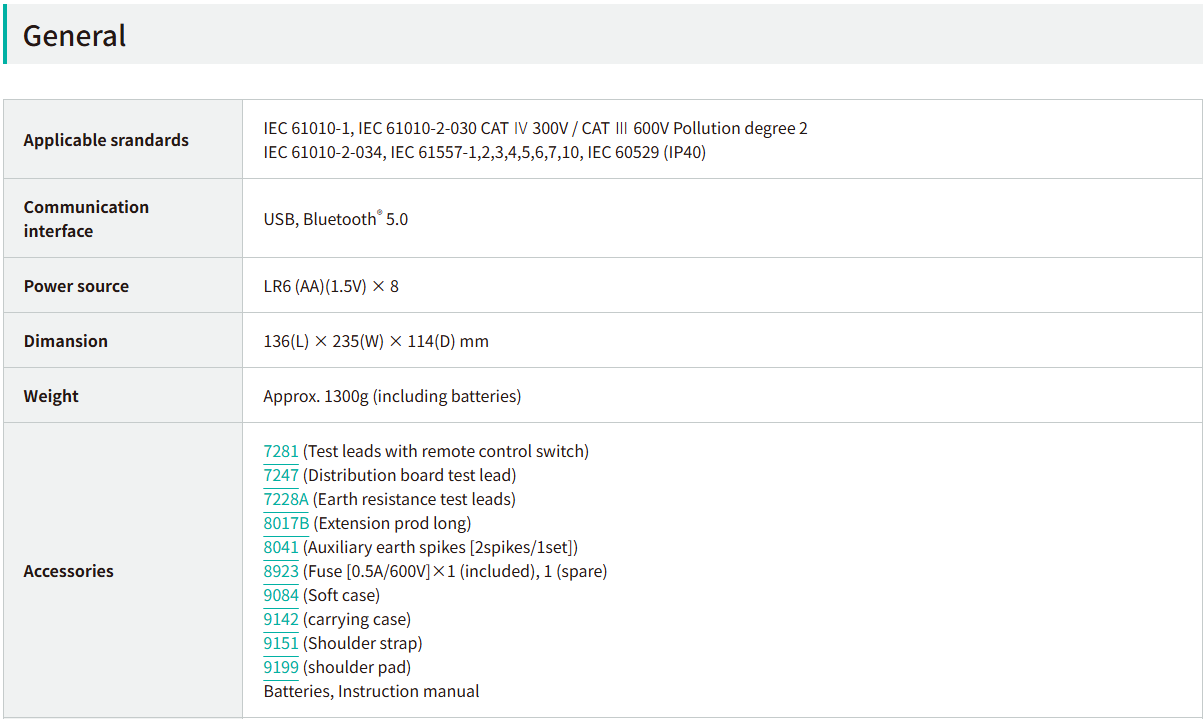The height and width of the screenshot is (719, 1203).
Task: Open the 7281 test leads link
Action: click(281, 451)
